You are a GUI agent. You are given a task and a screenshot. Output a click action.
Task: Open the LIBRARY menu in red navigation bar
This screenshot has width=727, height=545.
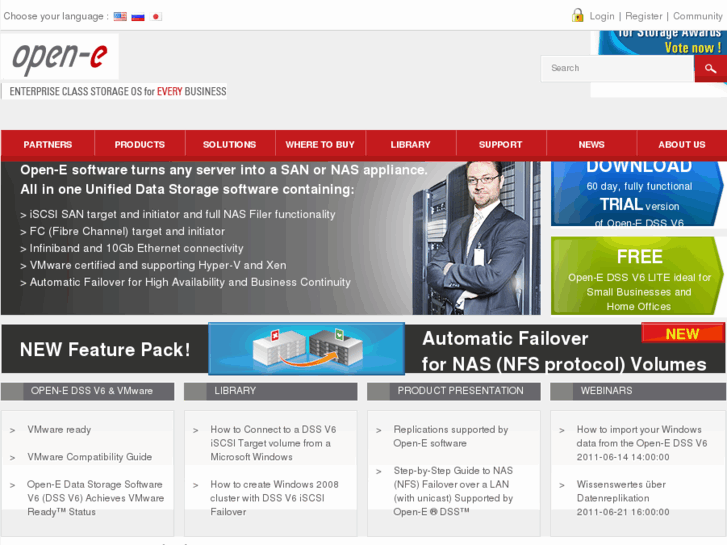tap(410, 145)
